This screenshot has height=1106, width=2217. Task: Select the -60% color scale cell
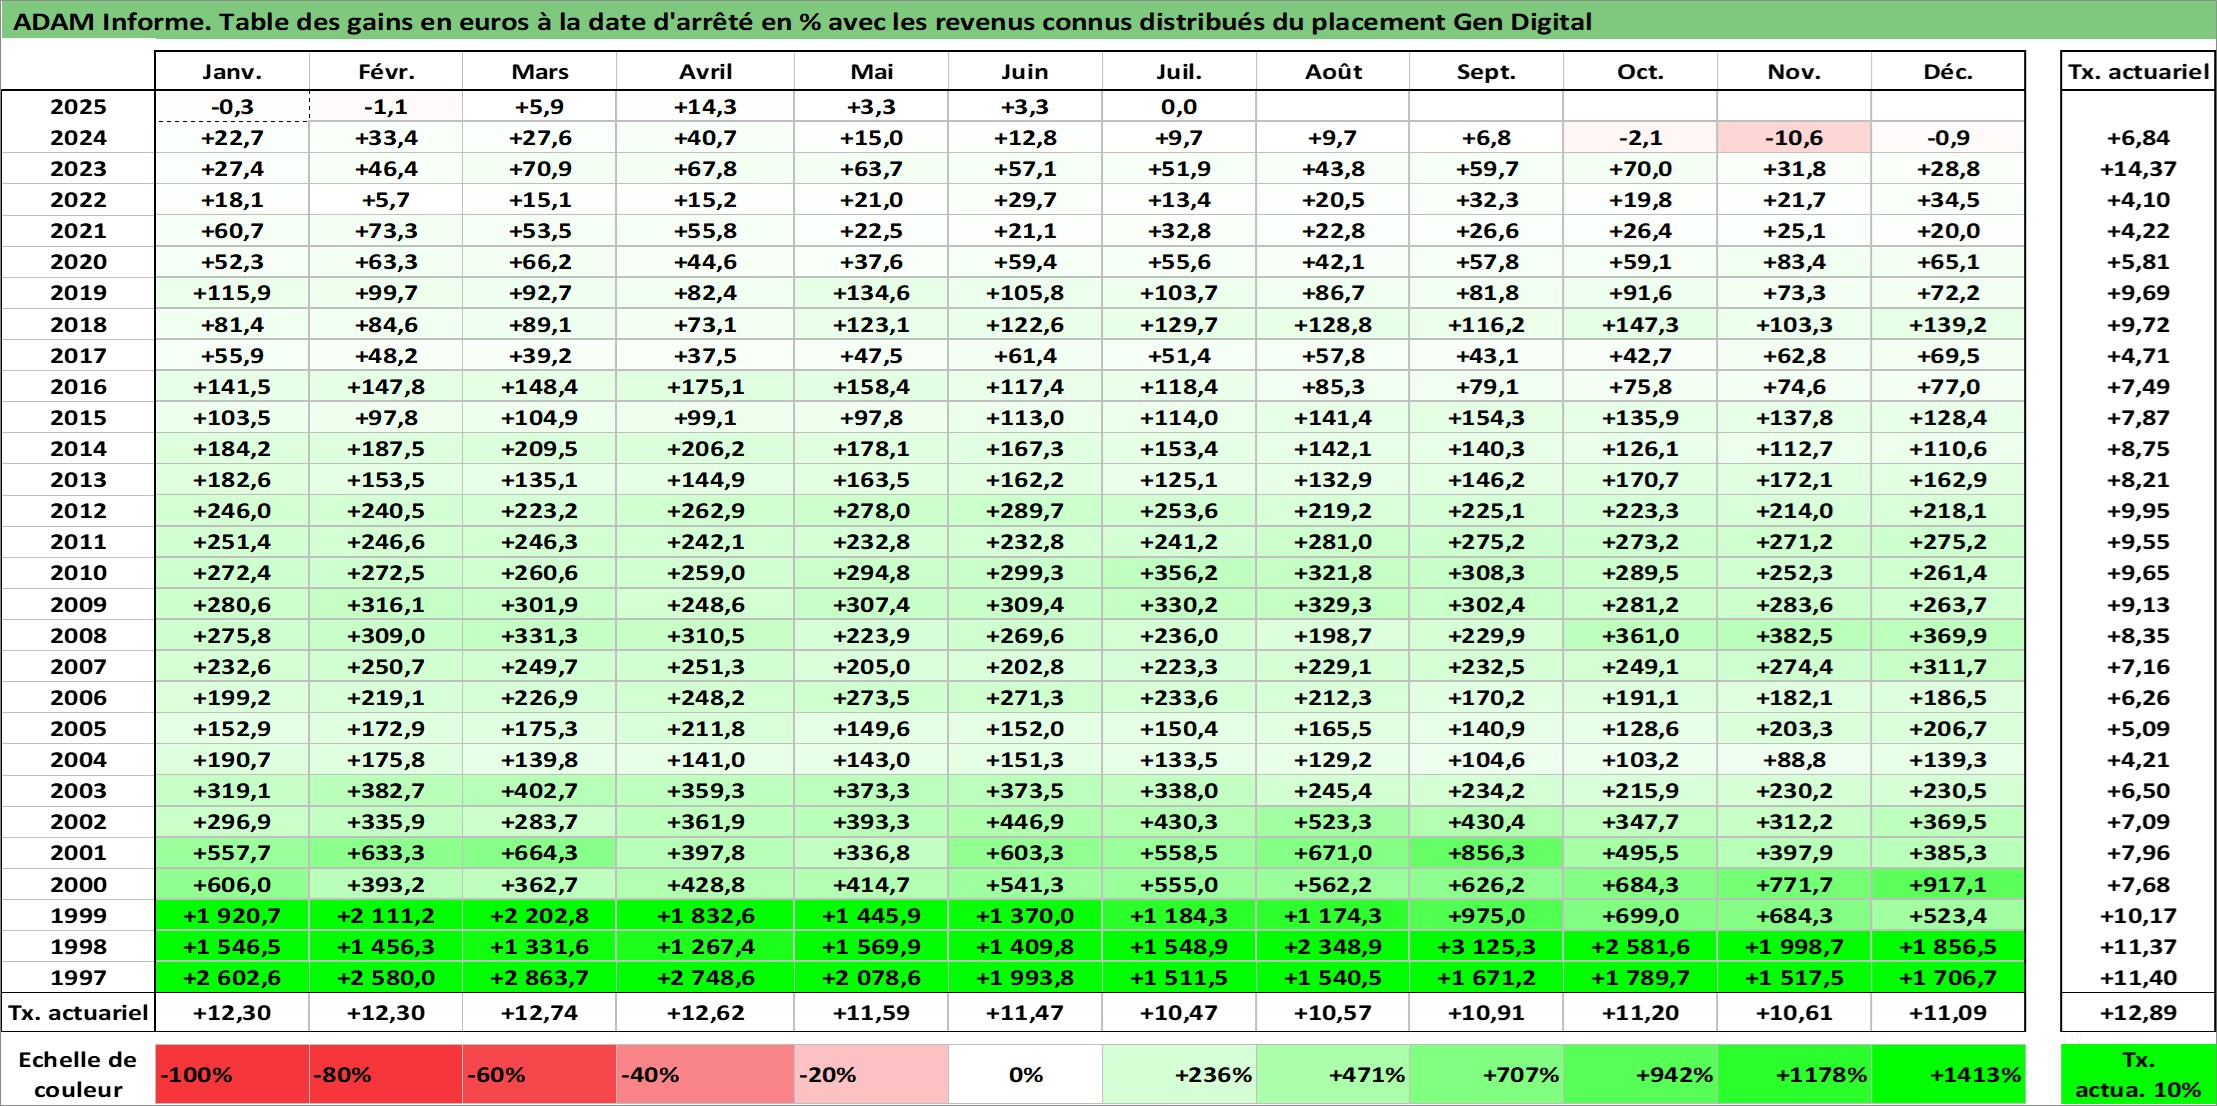[x=540, y=1075]
